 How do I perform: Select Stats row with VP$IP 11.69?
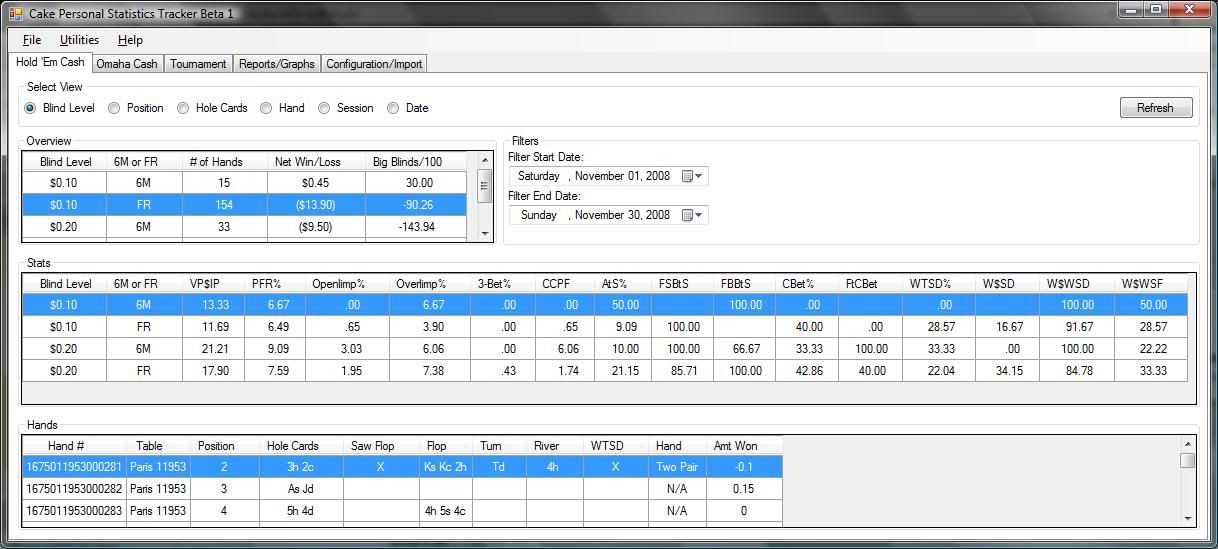click(605, 327)
